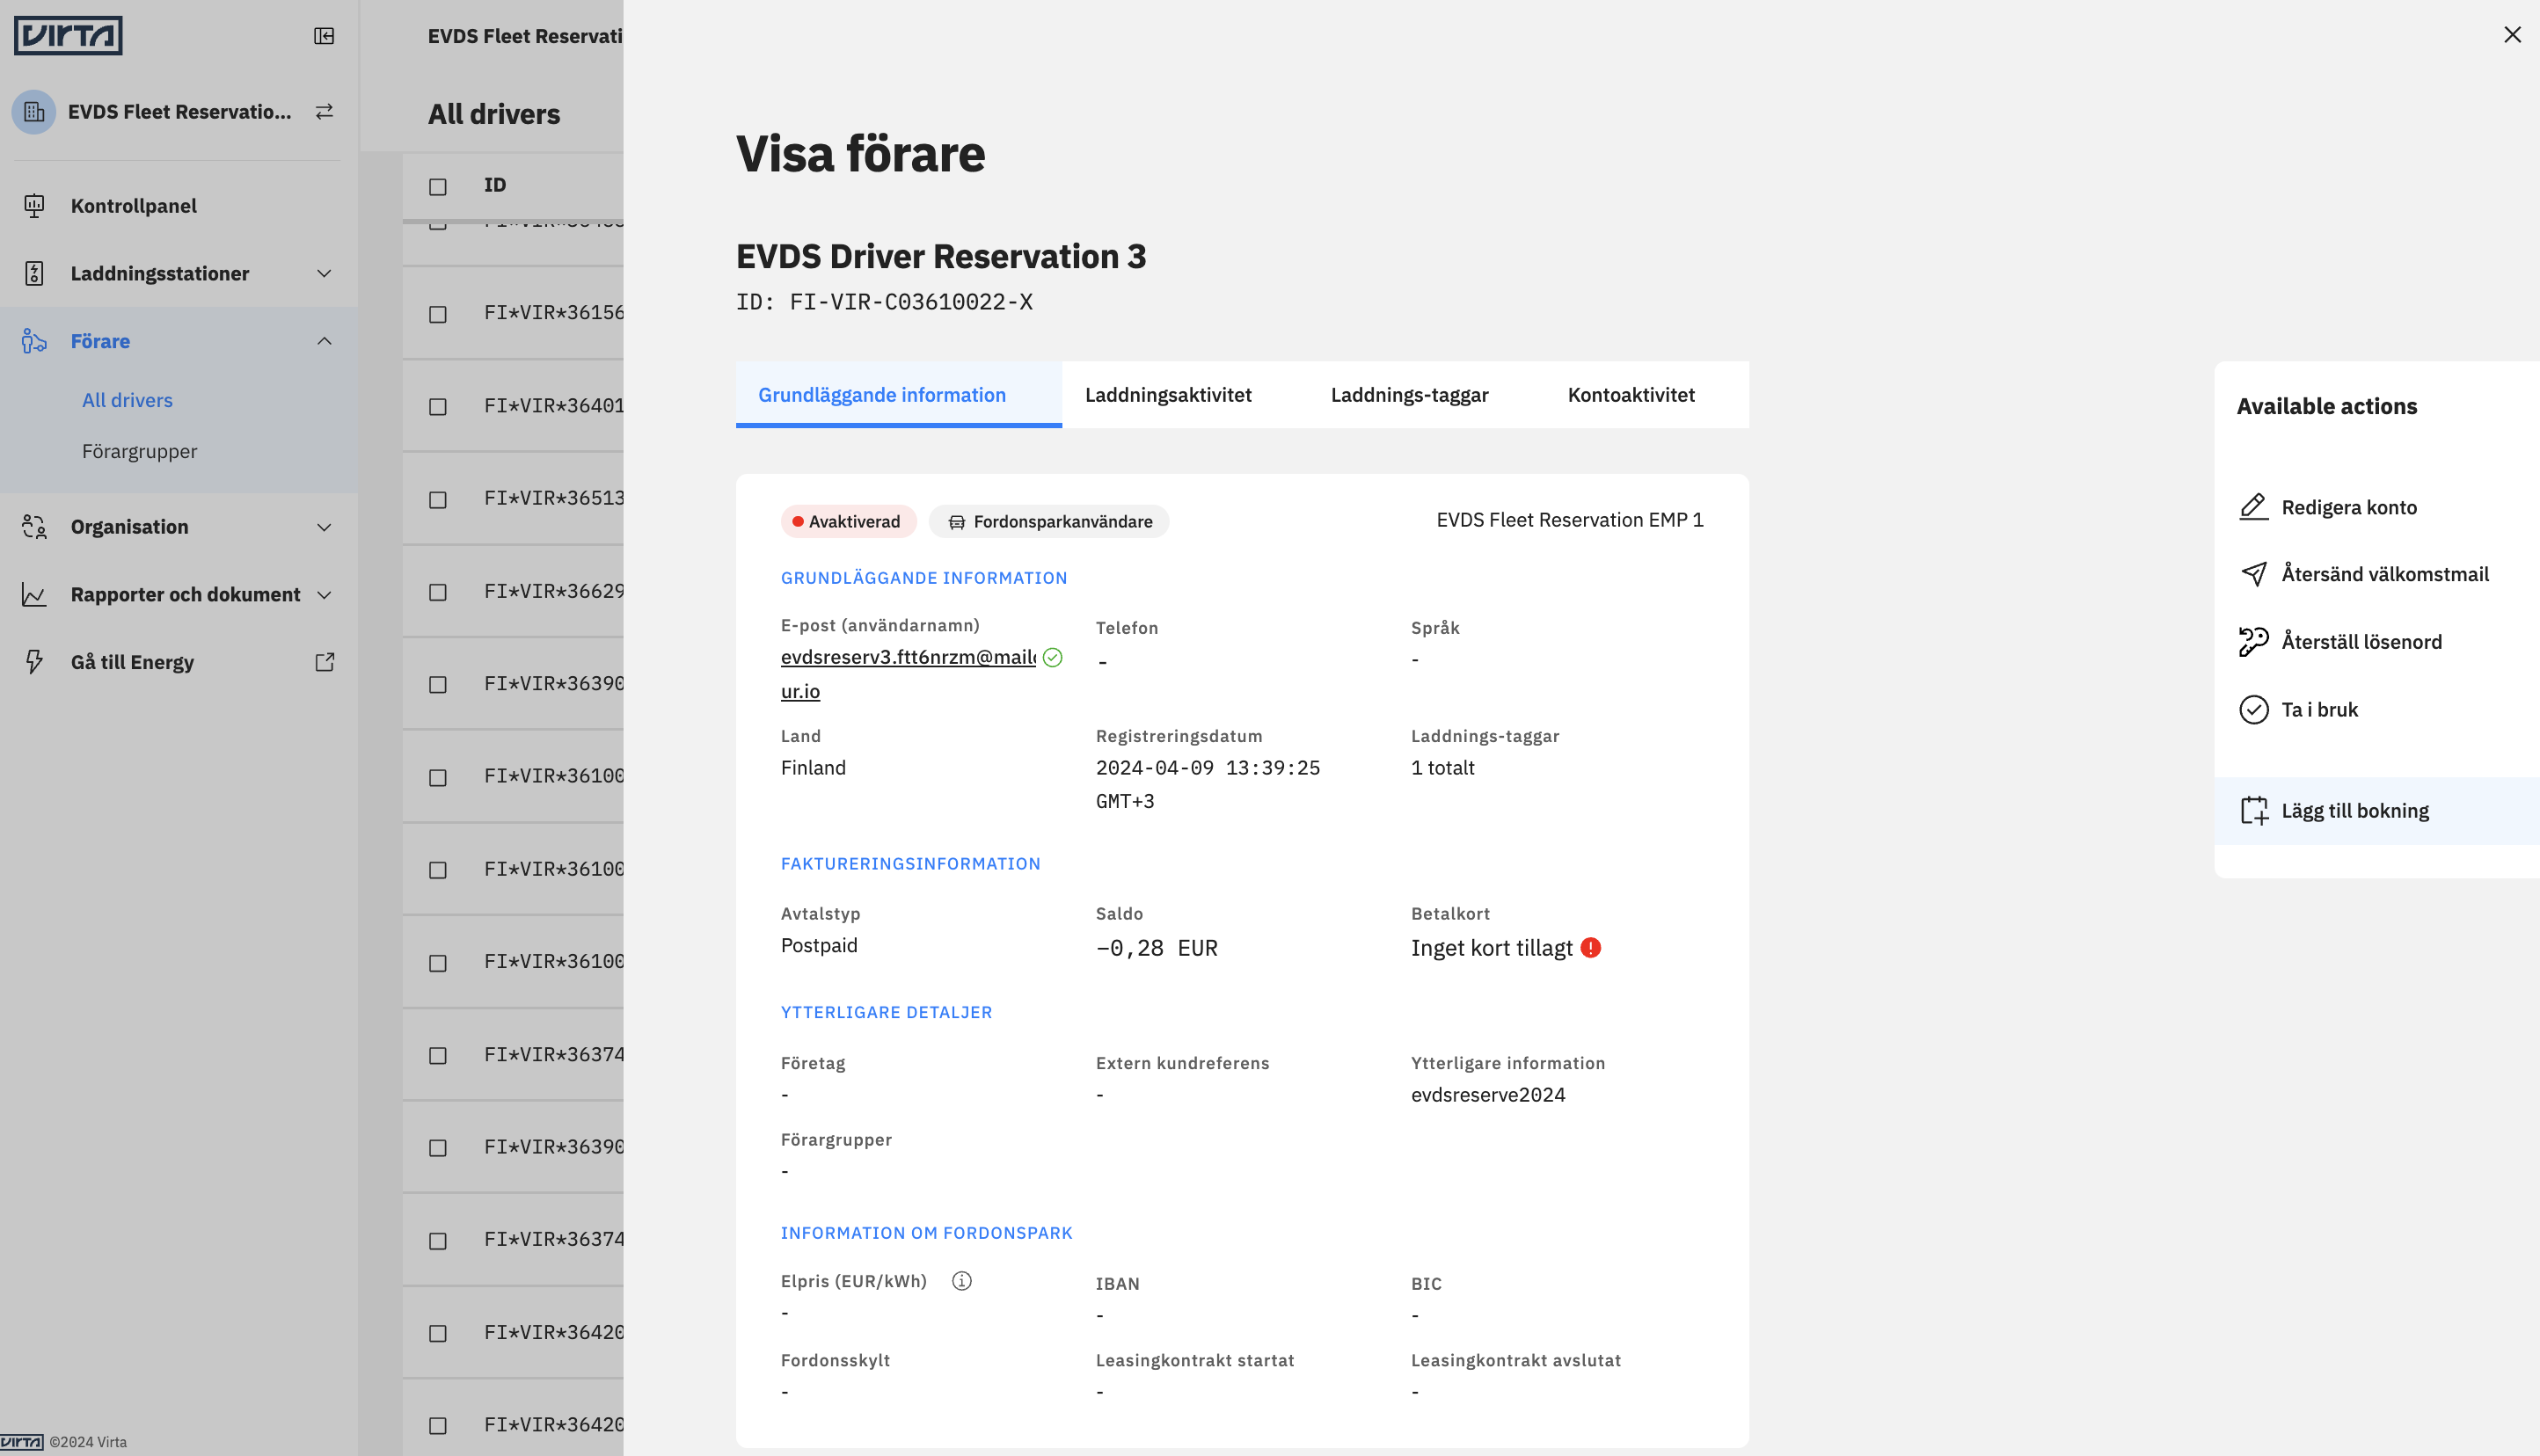The image size is (2540, 1456).
Task: Click the Återställ lösenord action
Action: [2361, 642]
